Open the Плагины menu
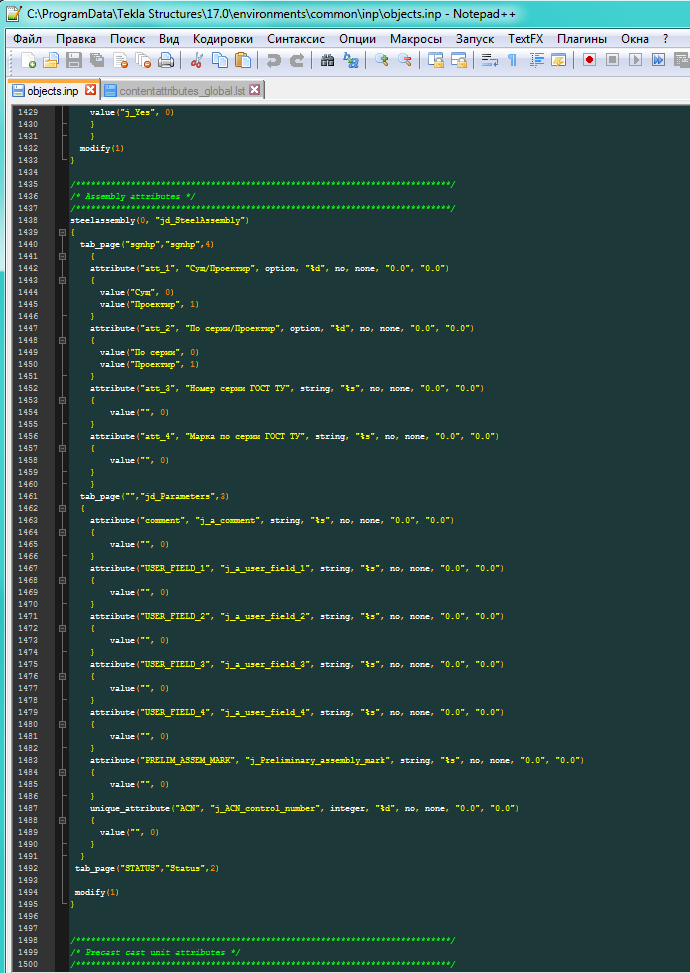 click(x=581, y=38)
